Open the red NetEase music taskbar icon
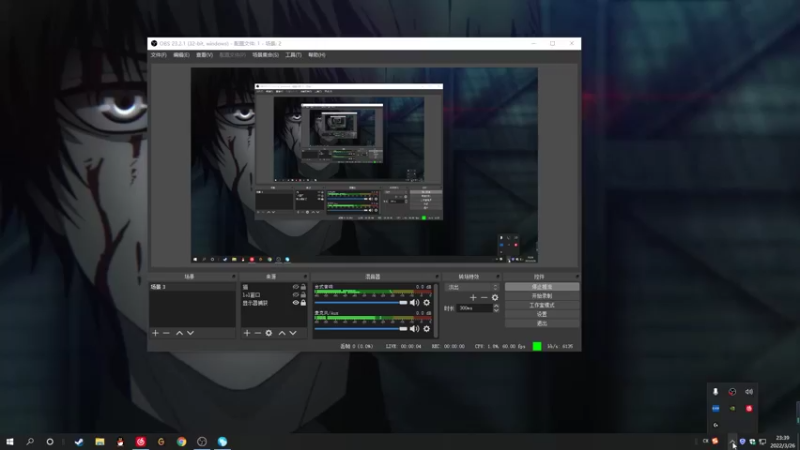 pos(141,442)
